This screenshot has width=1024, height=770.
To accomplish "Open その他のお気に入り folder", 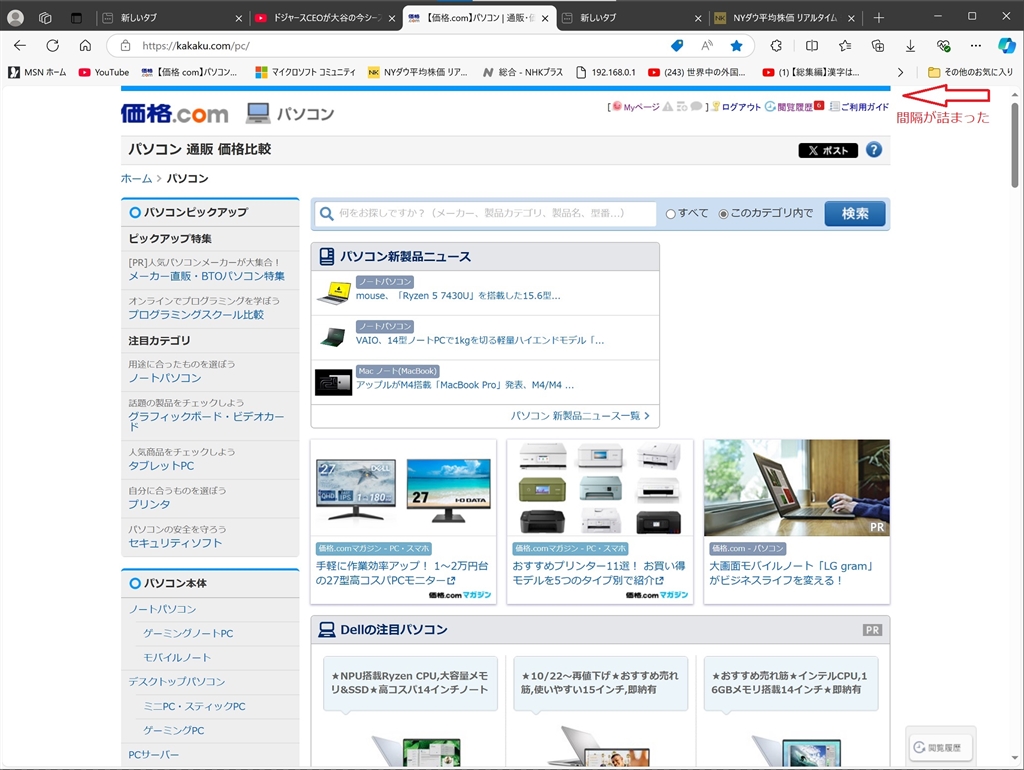I will (970, 72).
